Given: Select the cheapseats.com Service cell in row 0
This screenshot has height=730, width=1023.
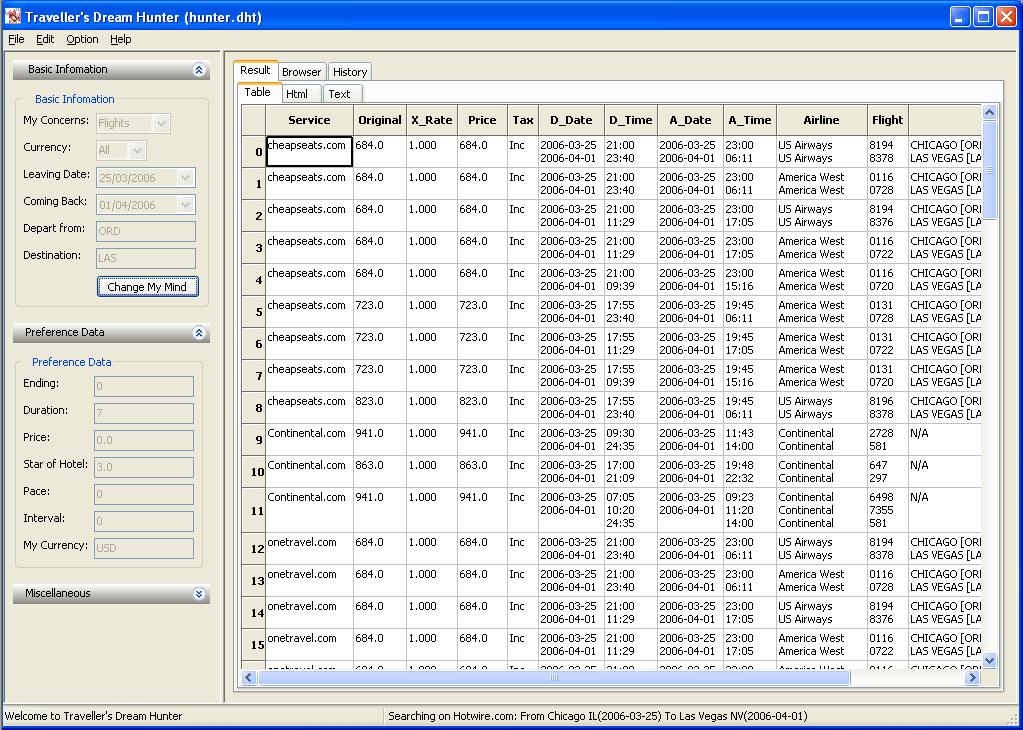Looking at the screenshot, I should (310, 151).
